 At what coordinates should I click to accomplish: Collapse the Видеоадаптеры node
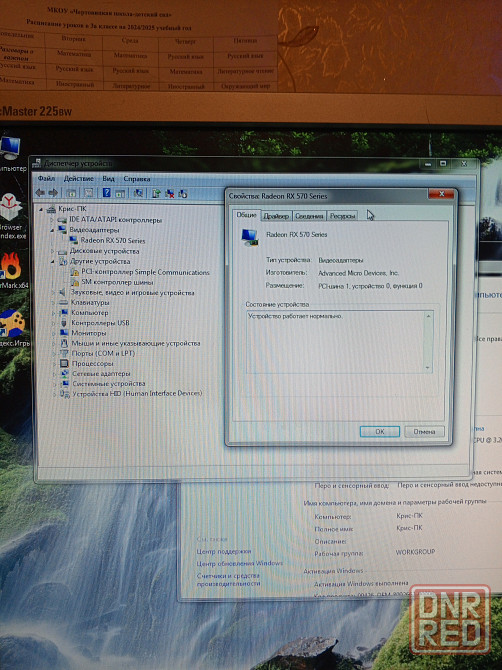point(52,230)
